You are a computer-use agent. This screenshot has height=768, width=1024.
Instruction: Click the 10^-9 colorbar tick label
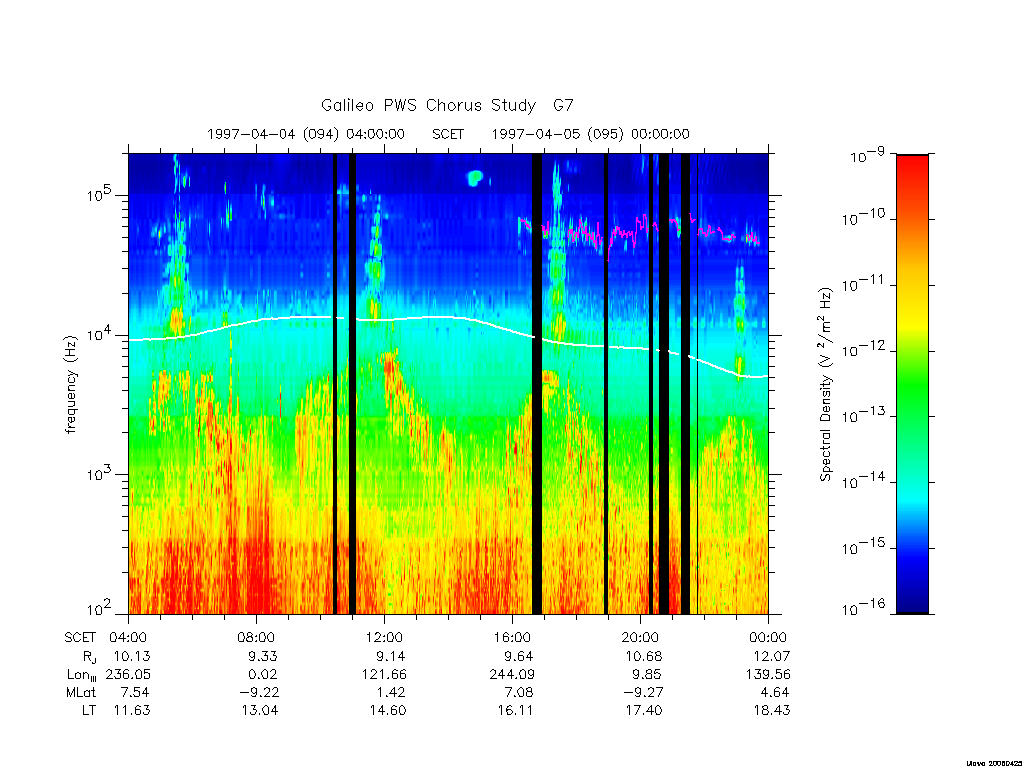[868, 155]
